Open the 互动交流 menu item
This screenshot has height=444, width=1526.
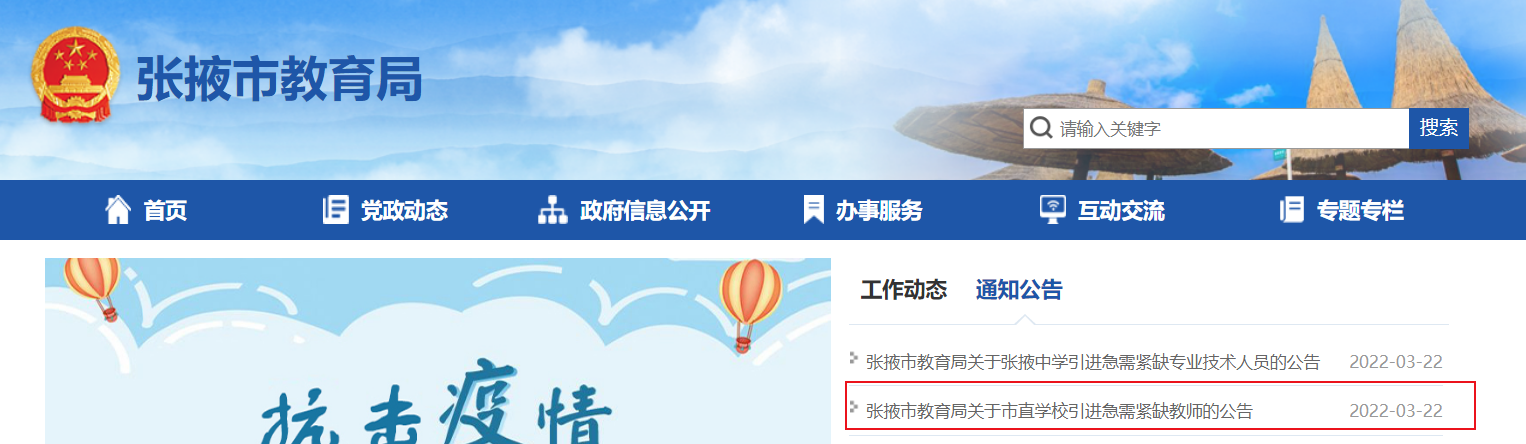tap(1121, 211)
